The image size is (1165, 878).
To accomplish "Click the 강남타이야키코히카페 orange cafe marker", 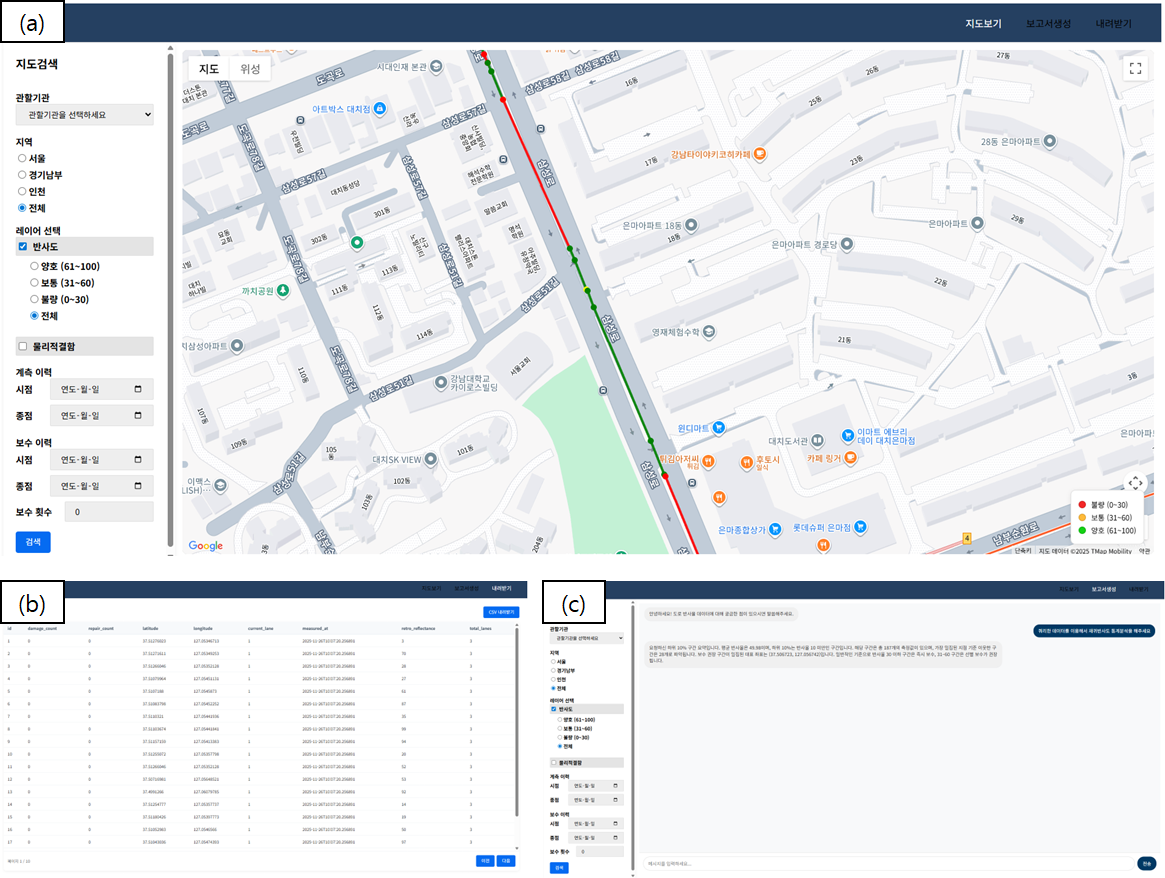I will 760,154.
